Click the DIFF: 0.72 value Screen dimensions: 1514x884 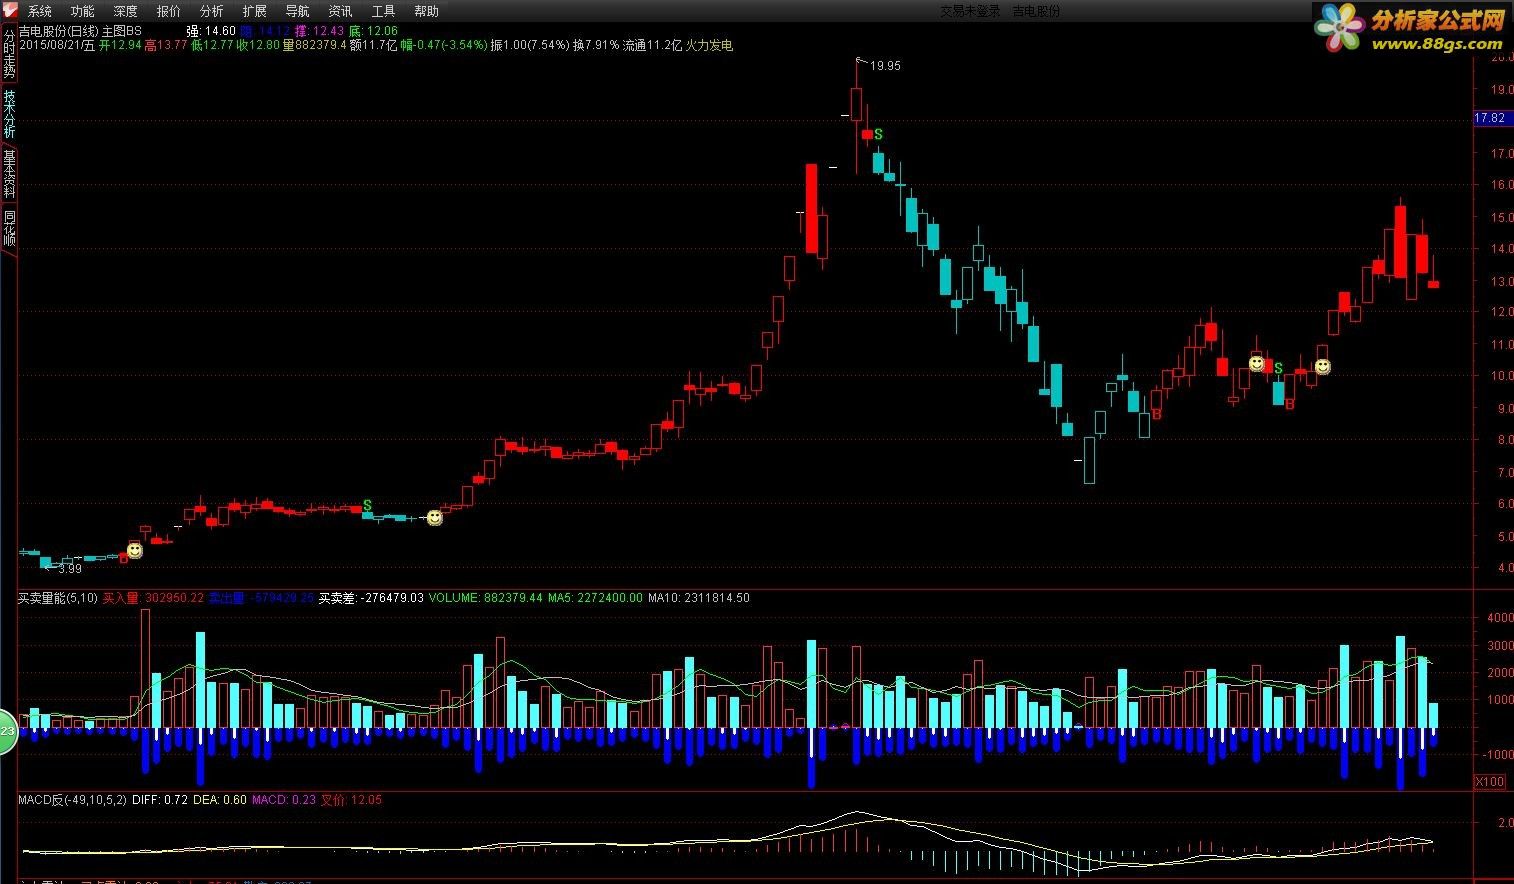pos(160,800)
